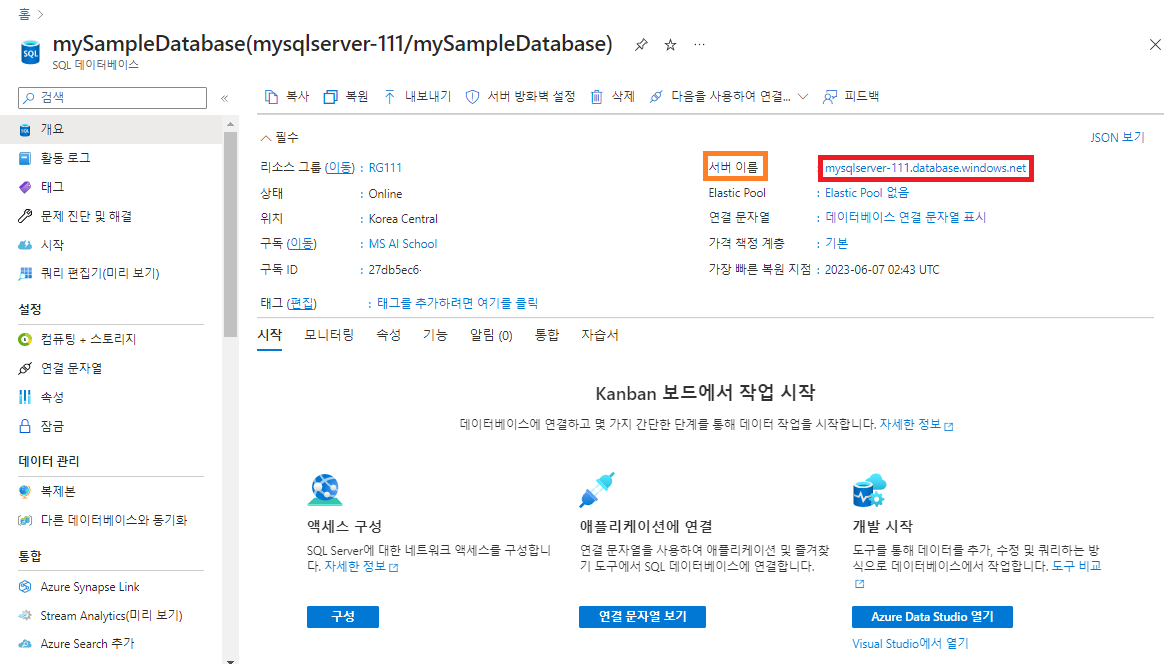Click 이동 link next to 구독
This screenshot has width=1164, height=664.
[302, 244]
